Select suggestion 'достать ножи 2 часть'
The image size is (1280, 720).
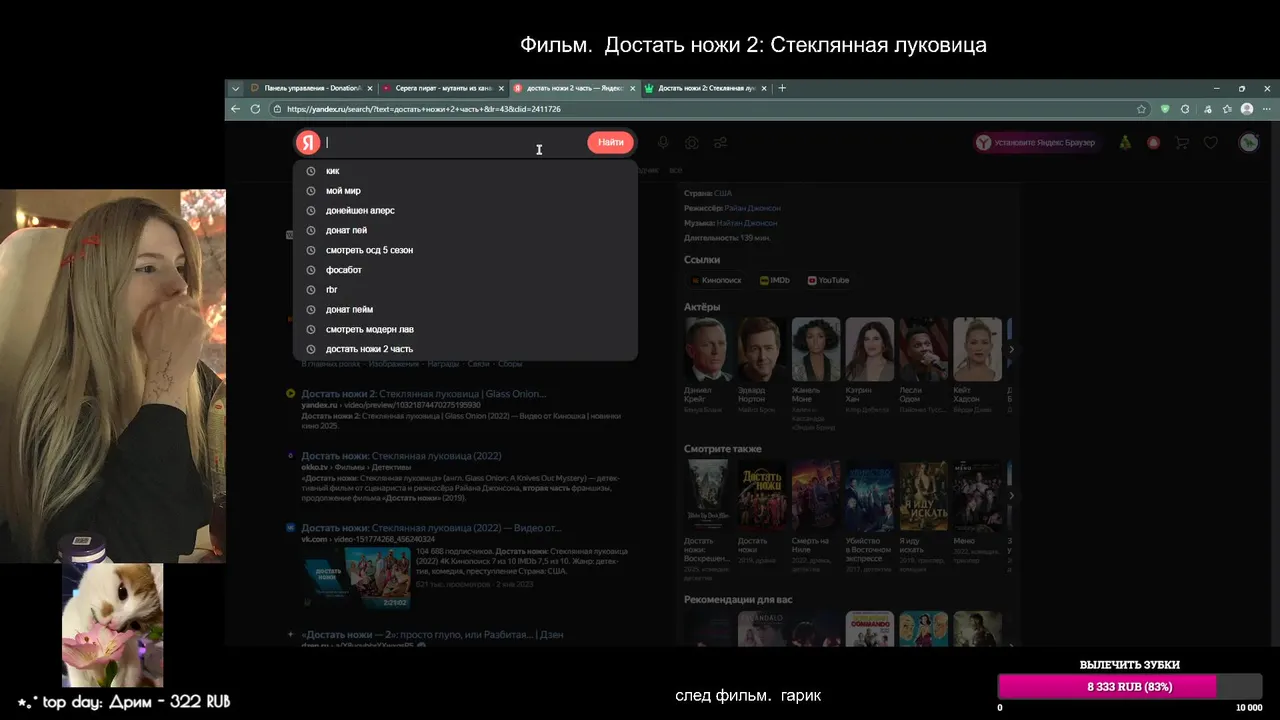(465, 349)
